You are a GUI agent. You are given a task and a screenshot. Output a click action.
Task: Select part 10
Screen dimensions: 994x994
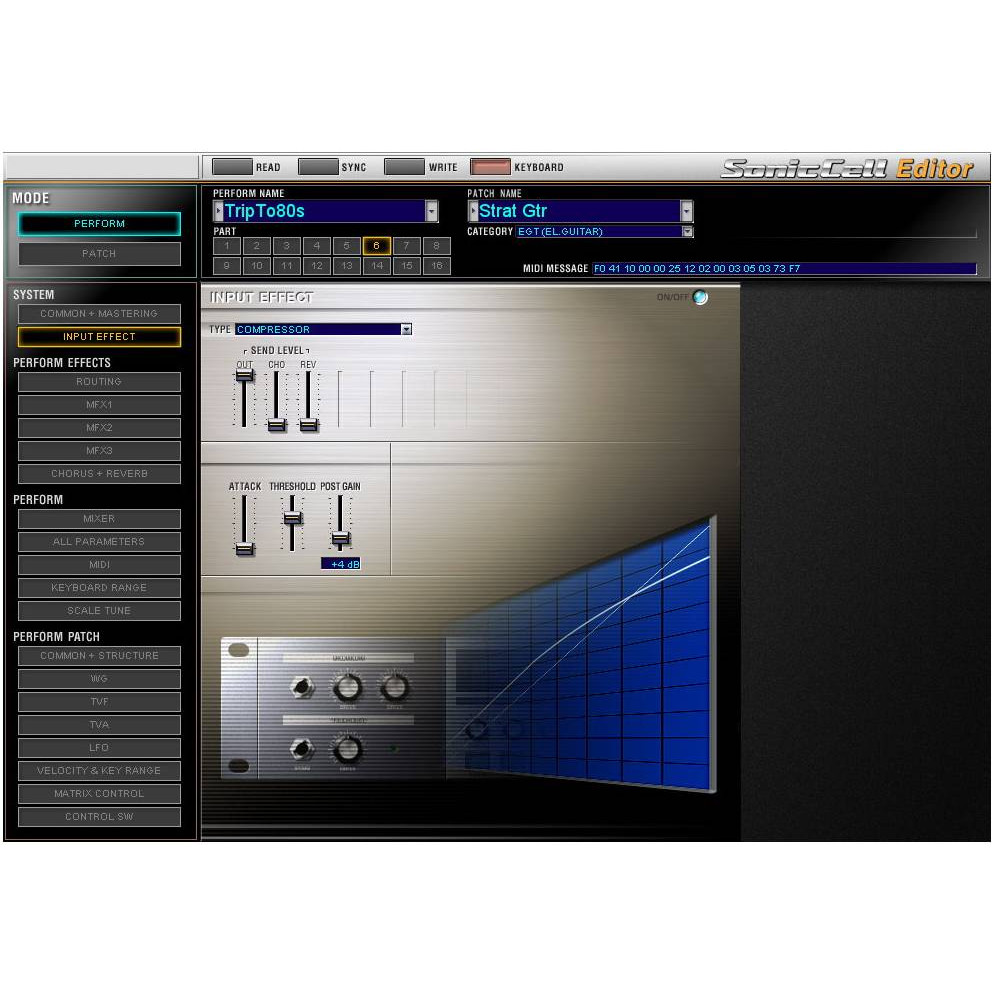(x=257, y=266)
